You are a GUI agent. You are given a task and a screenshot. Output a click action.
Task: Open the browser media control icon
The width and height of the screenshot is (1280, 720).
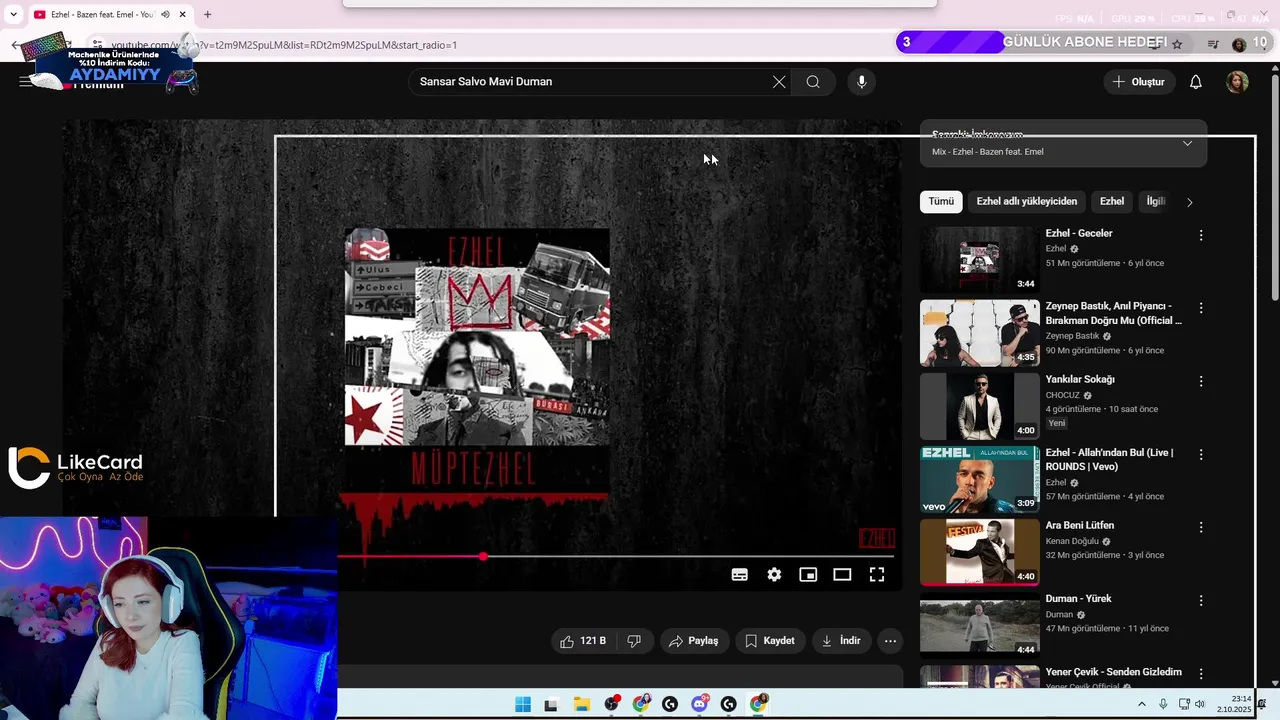click(x=1213, y=44)
